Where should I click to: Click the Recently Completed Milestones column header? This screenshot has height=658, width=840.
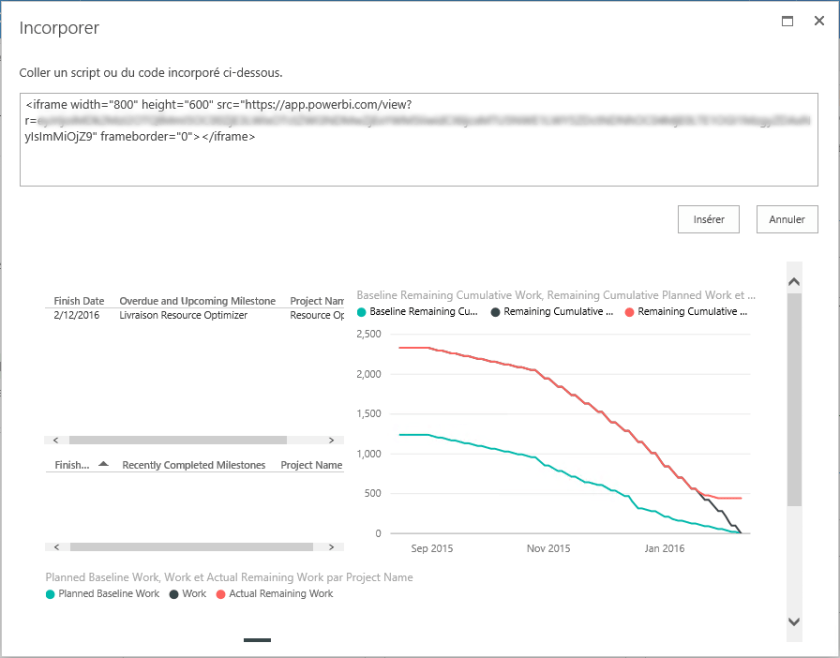[x=193, y=465]
